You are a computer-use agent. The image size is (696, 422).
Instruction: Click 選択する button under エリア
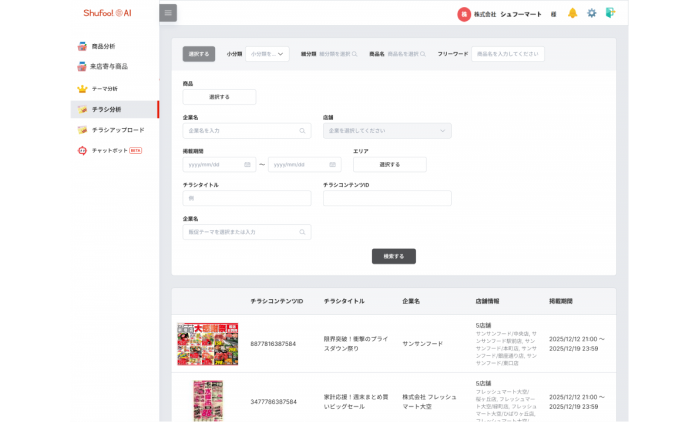[389, 164]
